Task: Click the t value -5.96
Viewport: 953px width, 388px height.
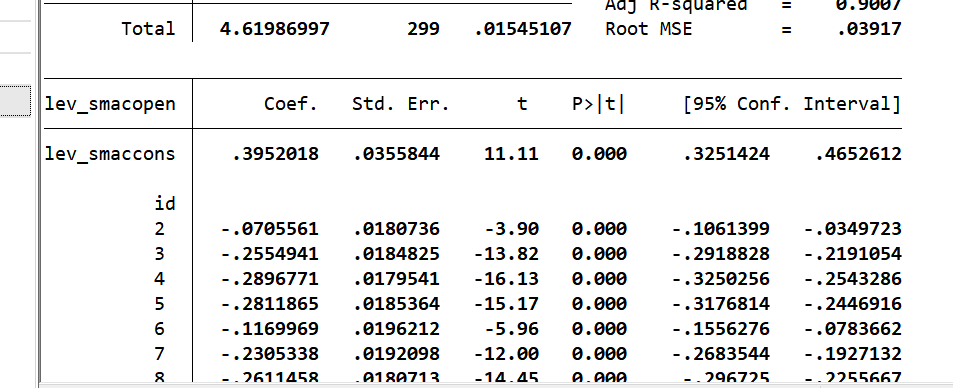Action: tap(511, 328)
